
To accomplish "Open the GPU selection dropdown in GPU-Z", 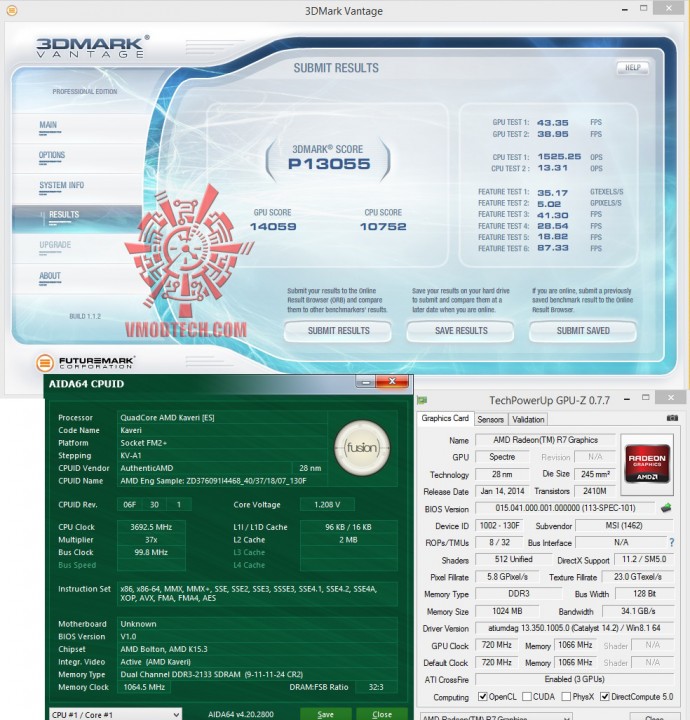I will coord(496,717).
